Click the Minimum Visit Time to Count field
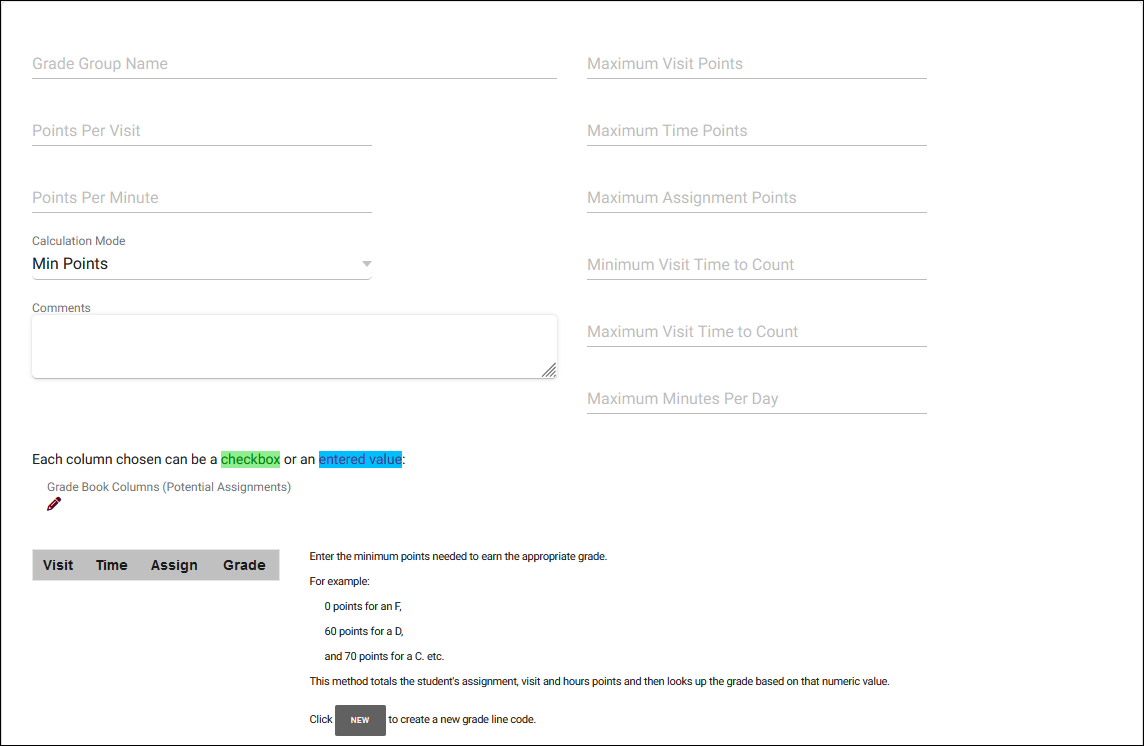This screenshot has width=1144, height=746. 757,265
